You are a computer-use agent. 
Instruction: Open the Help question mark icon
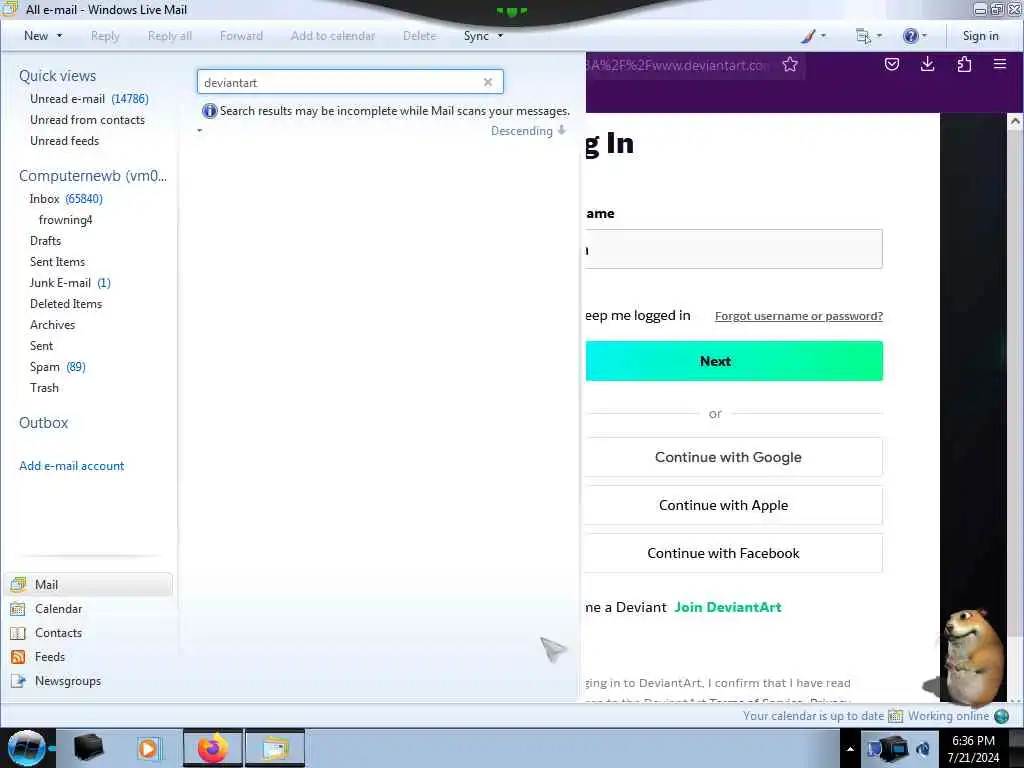click(910, 36)
